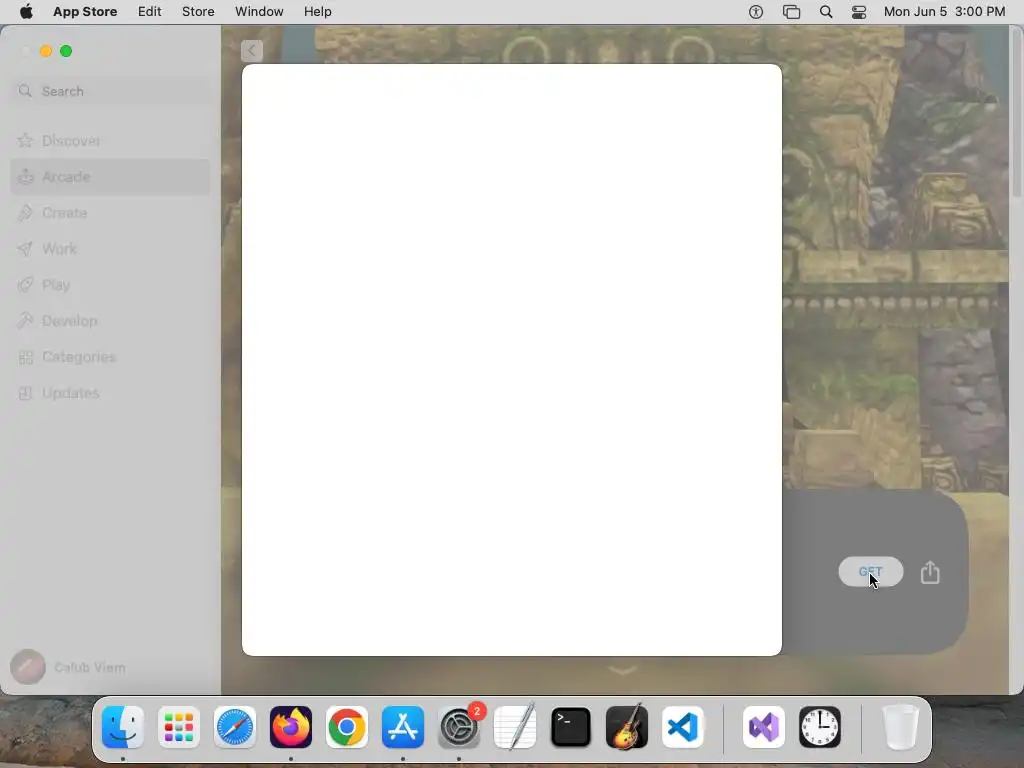Open Categories in the sidebar
The height and width of the screenshot is (768, 1024).
tap(110, 357)
